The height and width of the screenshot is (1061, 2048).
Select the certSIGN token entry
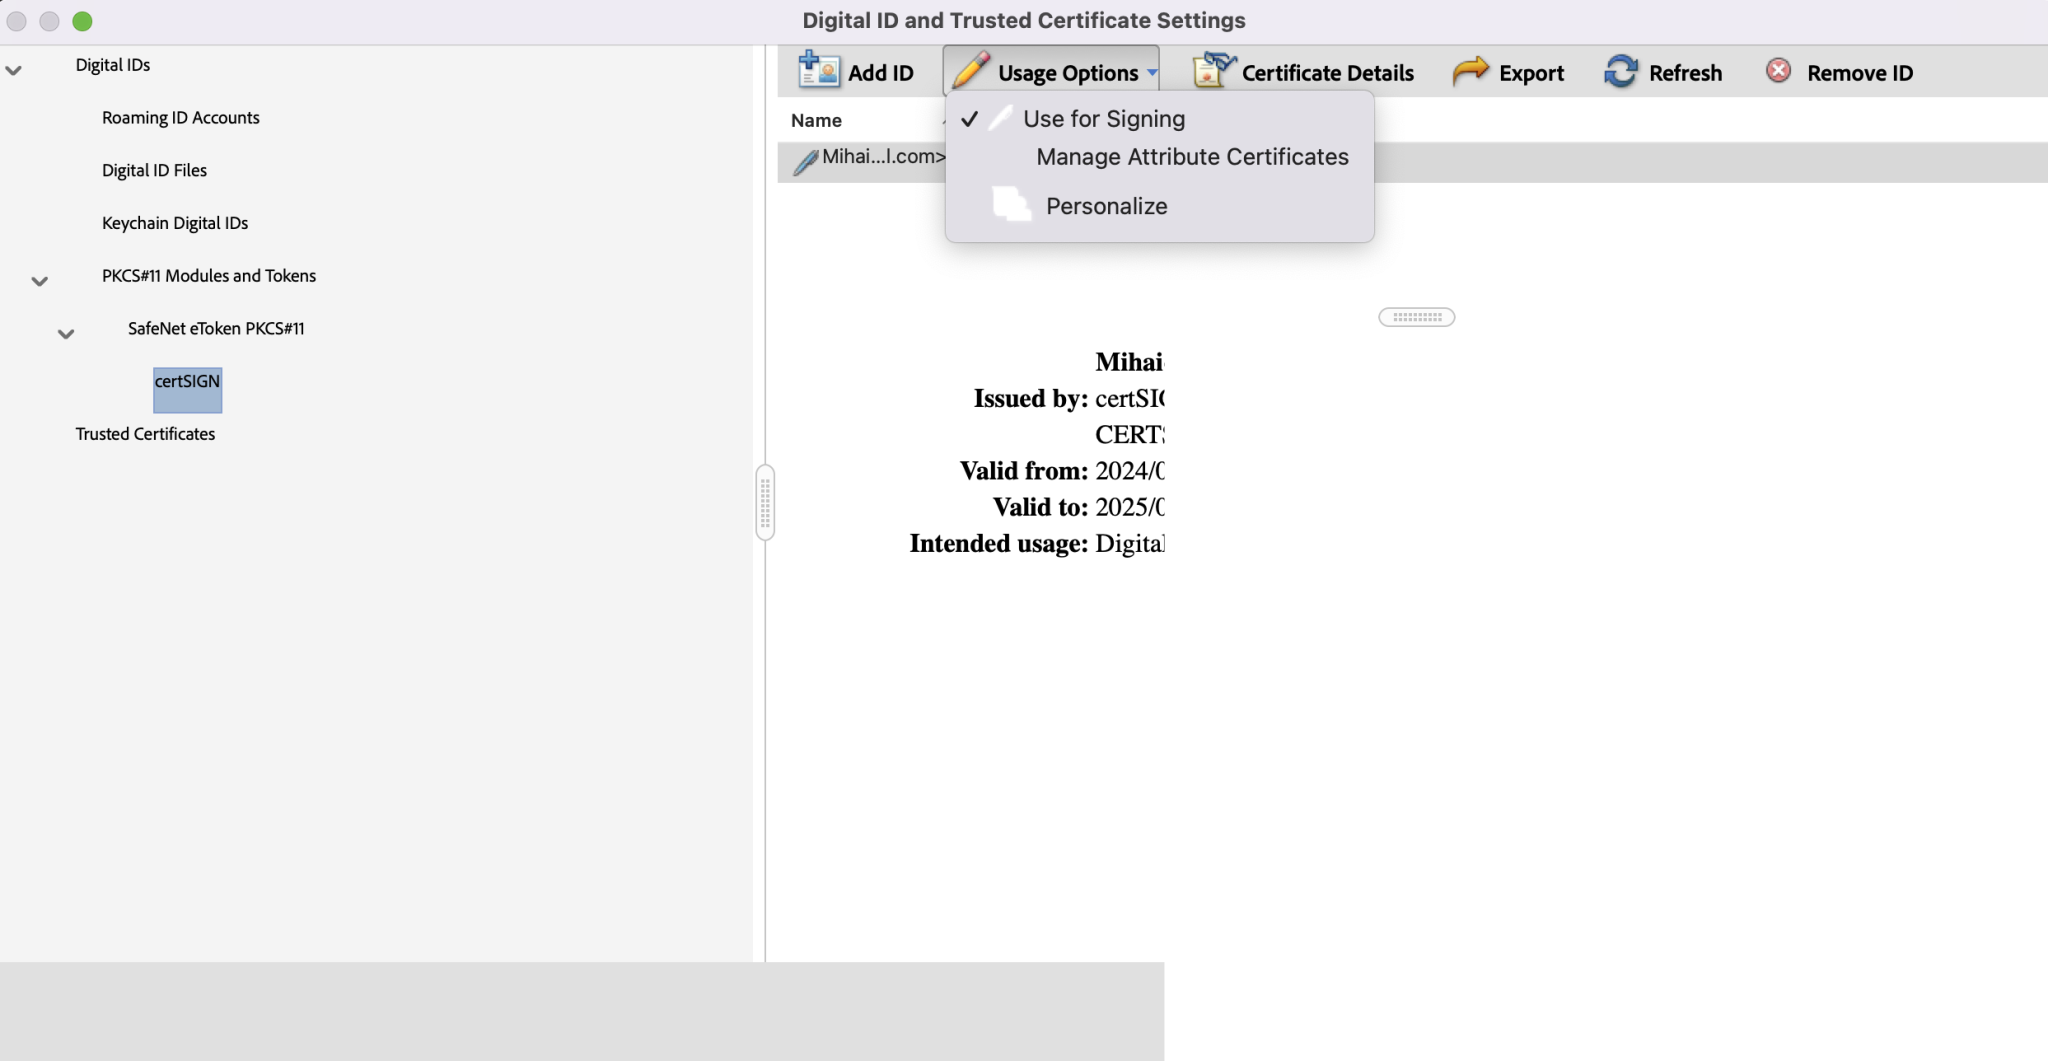click(x=187, y=381)
